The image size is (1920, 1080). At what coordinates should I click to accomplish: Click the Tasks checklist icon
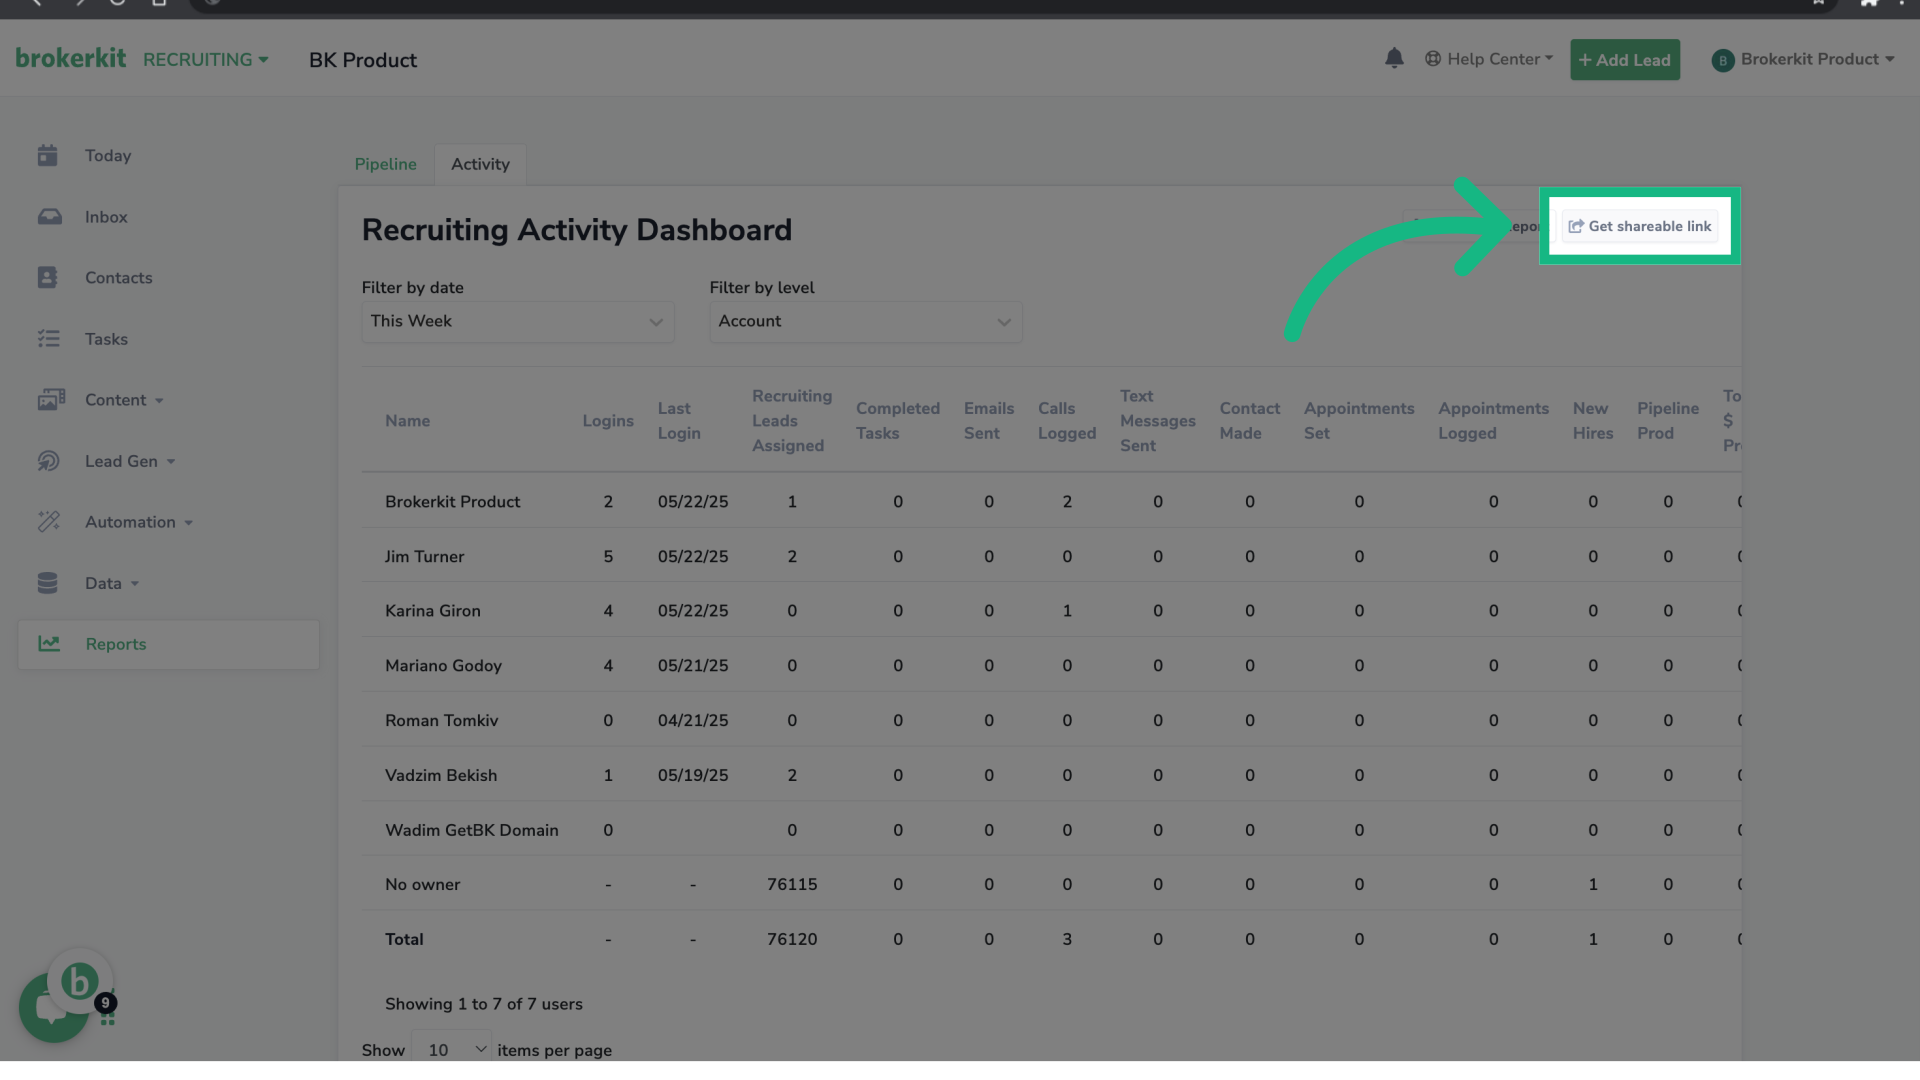tap(49, 339)
